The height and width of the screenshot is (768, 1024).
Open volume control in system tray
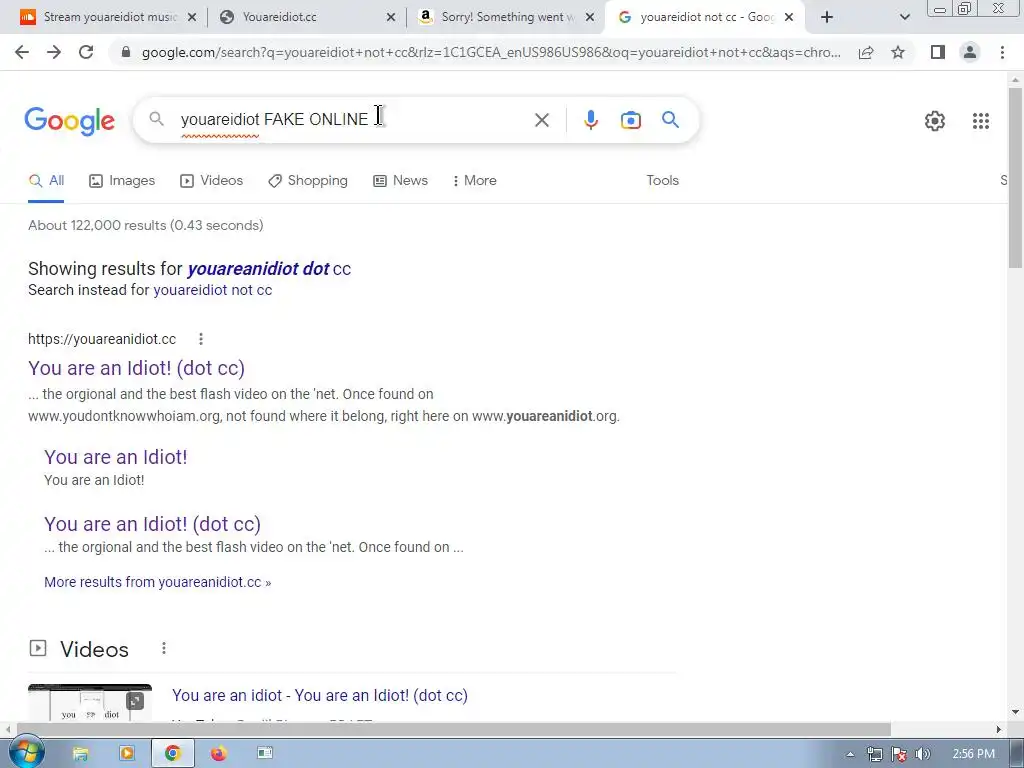pos(923,754)
